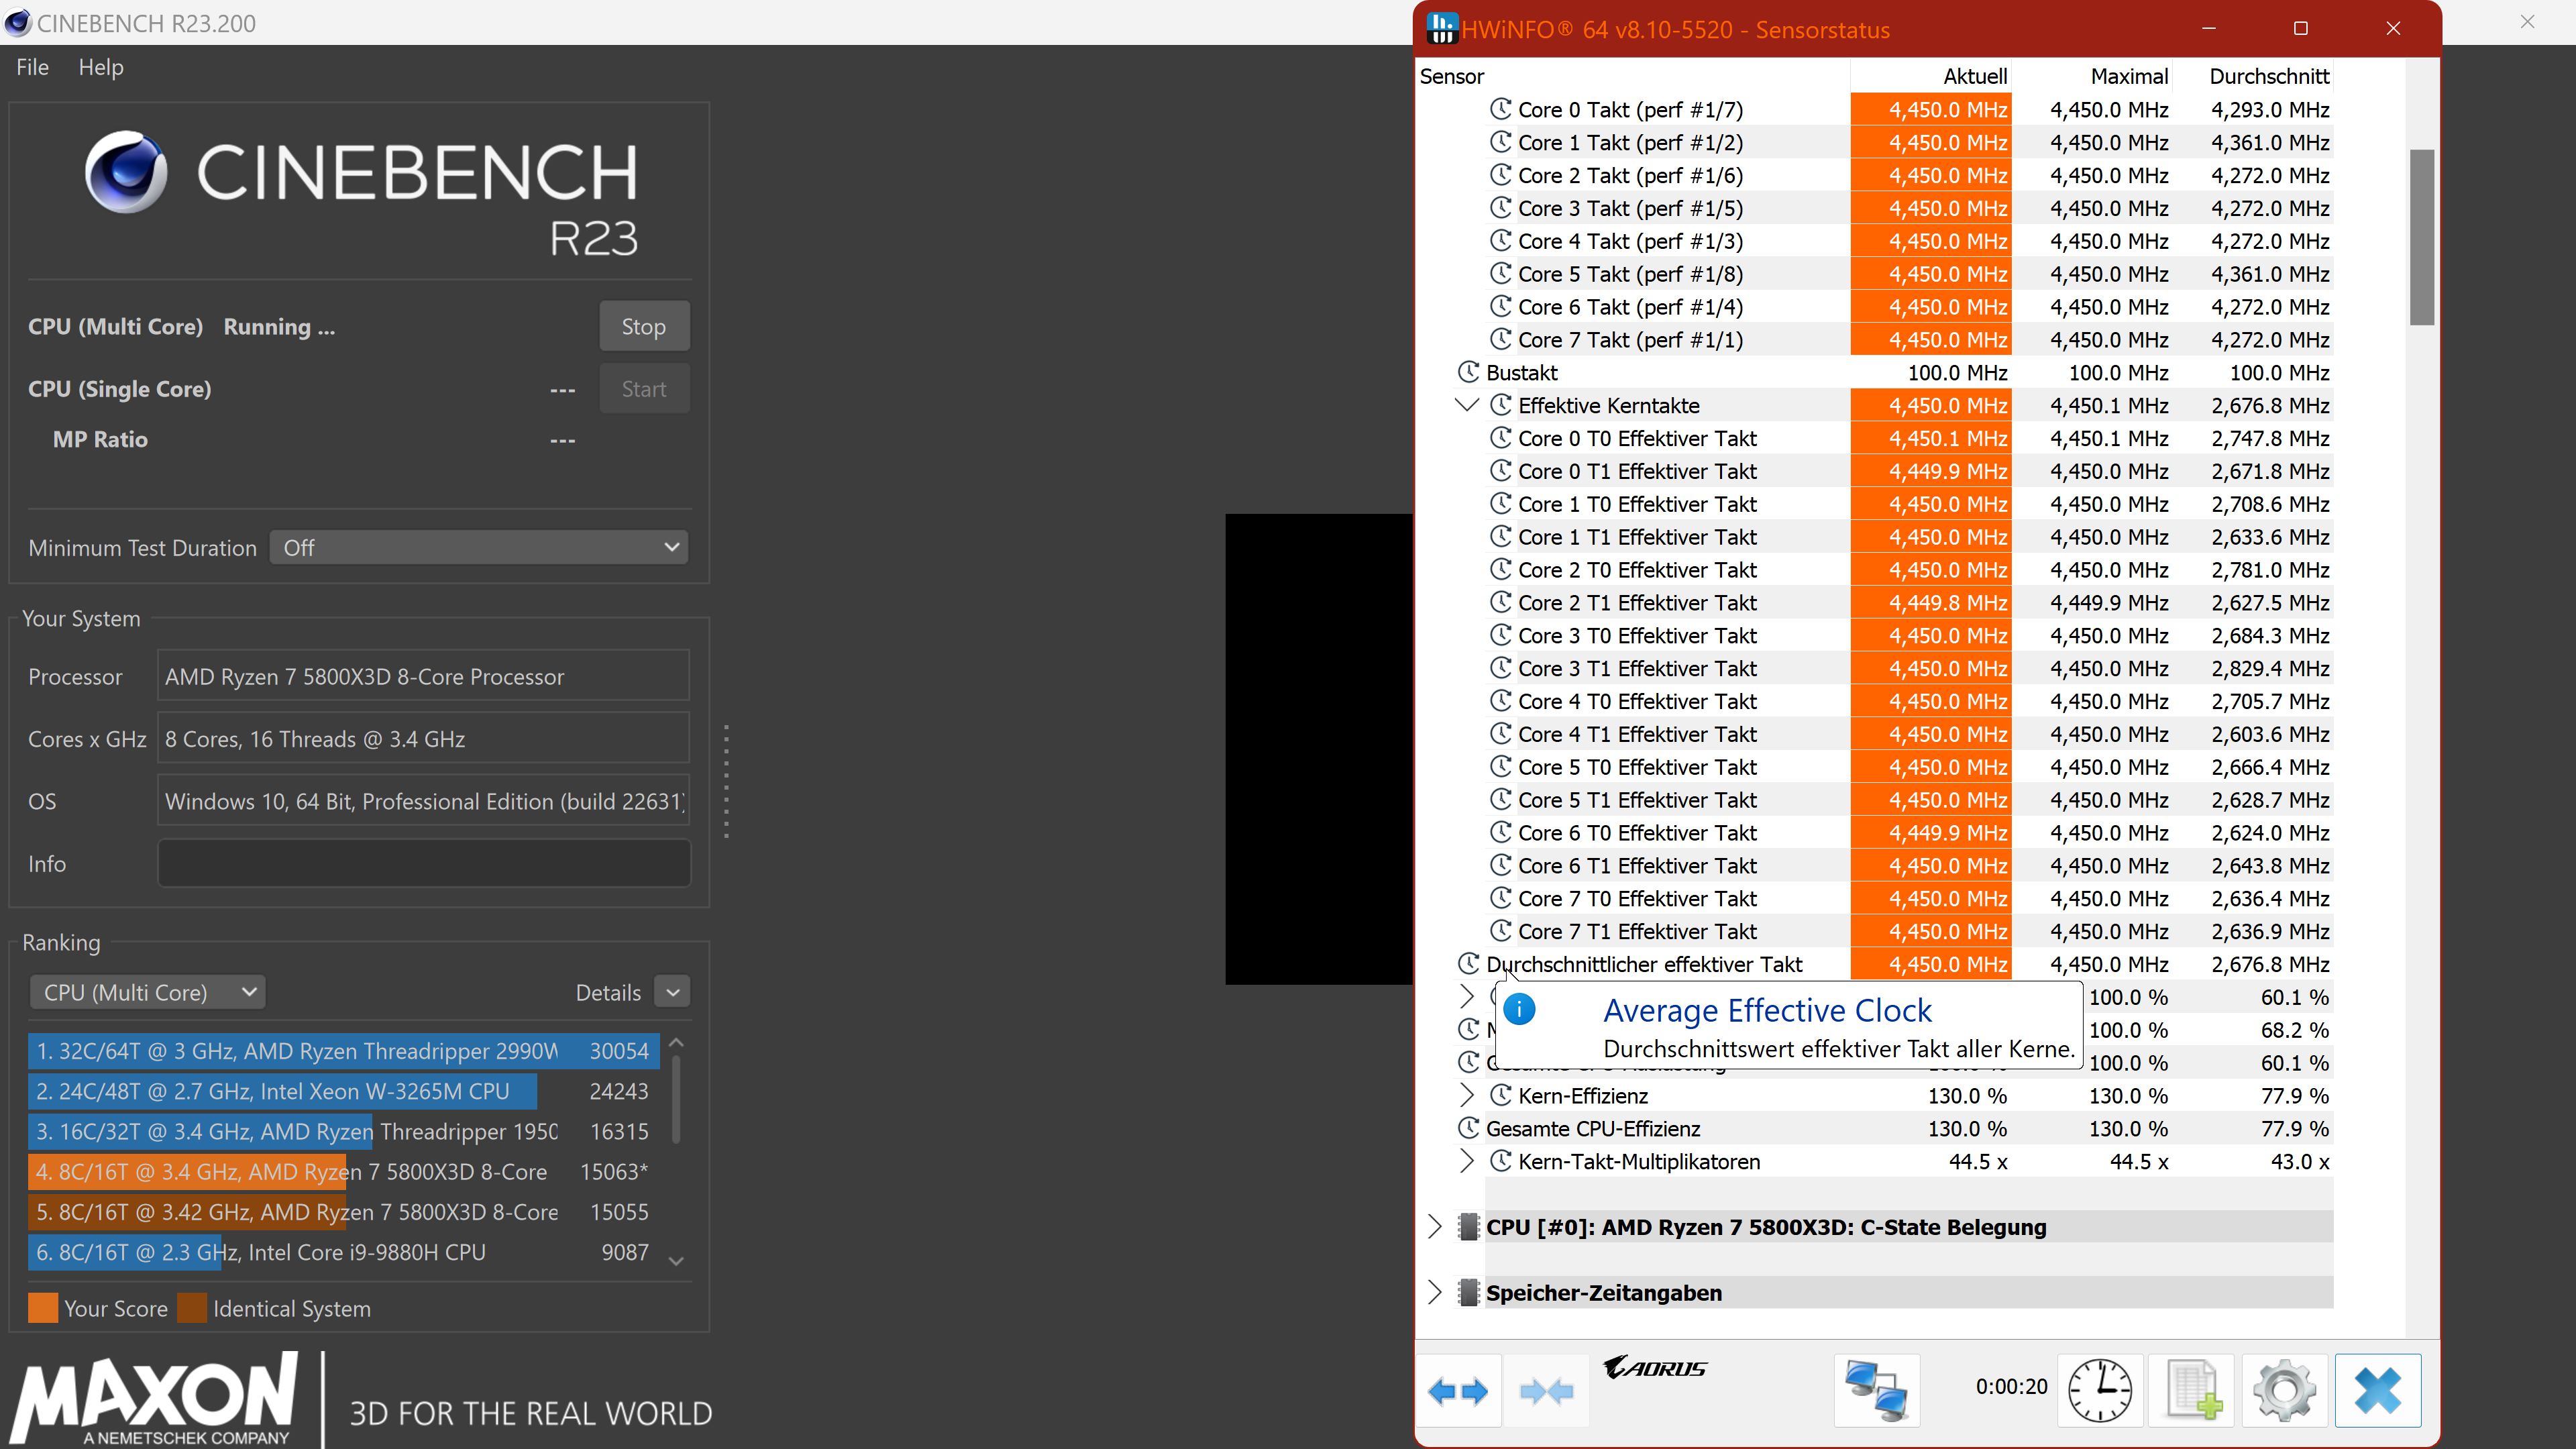Click the AORUS logo in HWiNFO footer
Viewport: 2576px width, 1449px height.
1655,1368
